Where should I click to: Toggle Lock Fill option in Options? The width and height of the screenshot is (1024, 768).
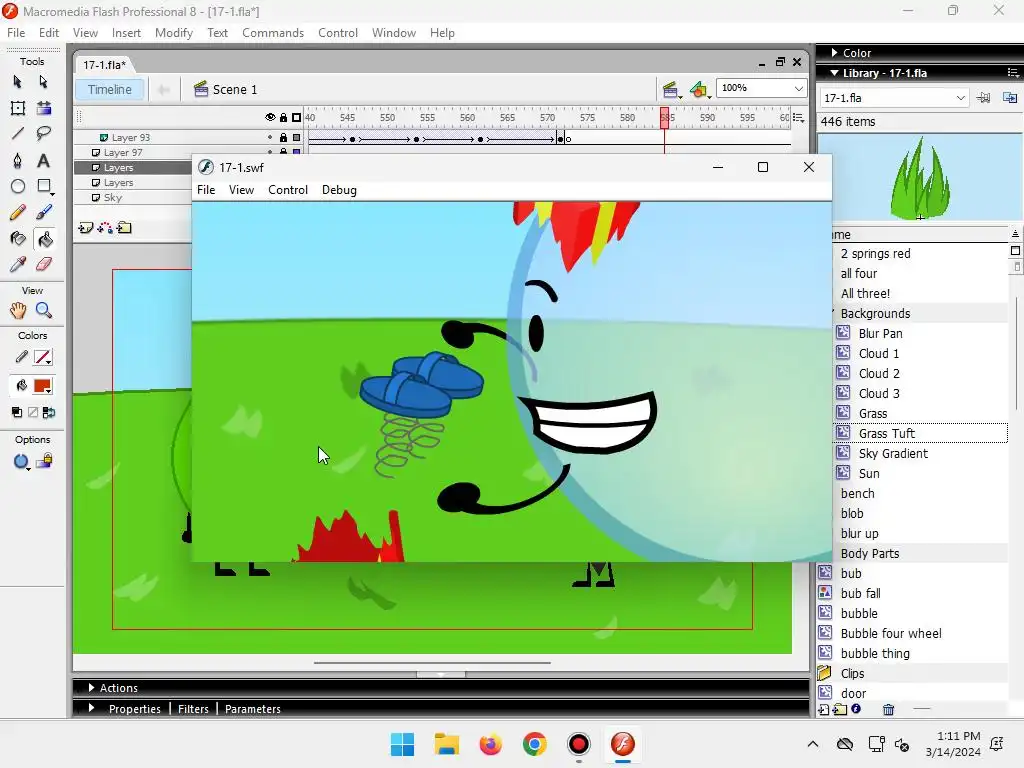tap(44, 462)
